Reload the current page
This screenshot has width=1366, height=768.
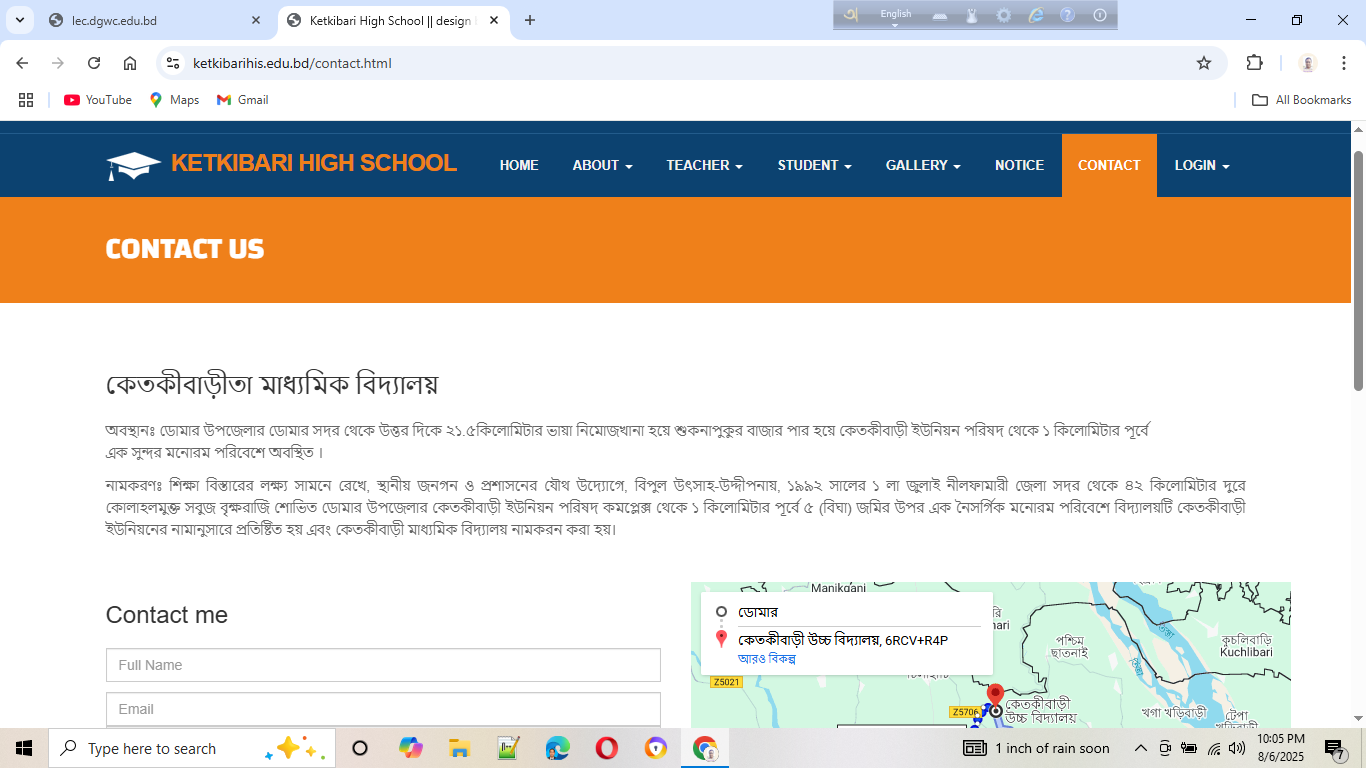click(x=94, y=63)
